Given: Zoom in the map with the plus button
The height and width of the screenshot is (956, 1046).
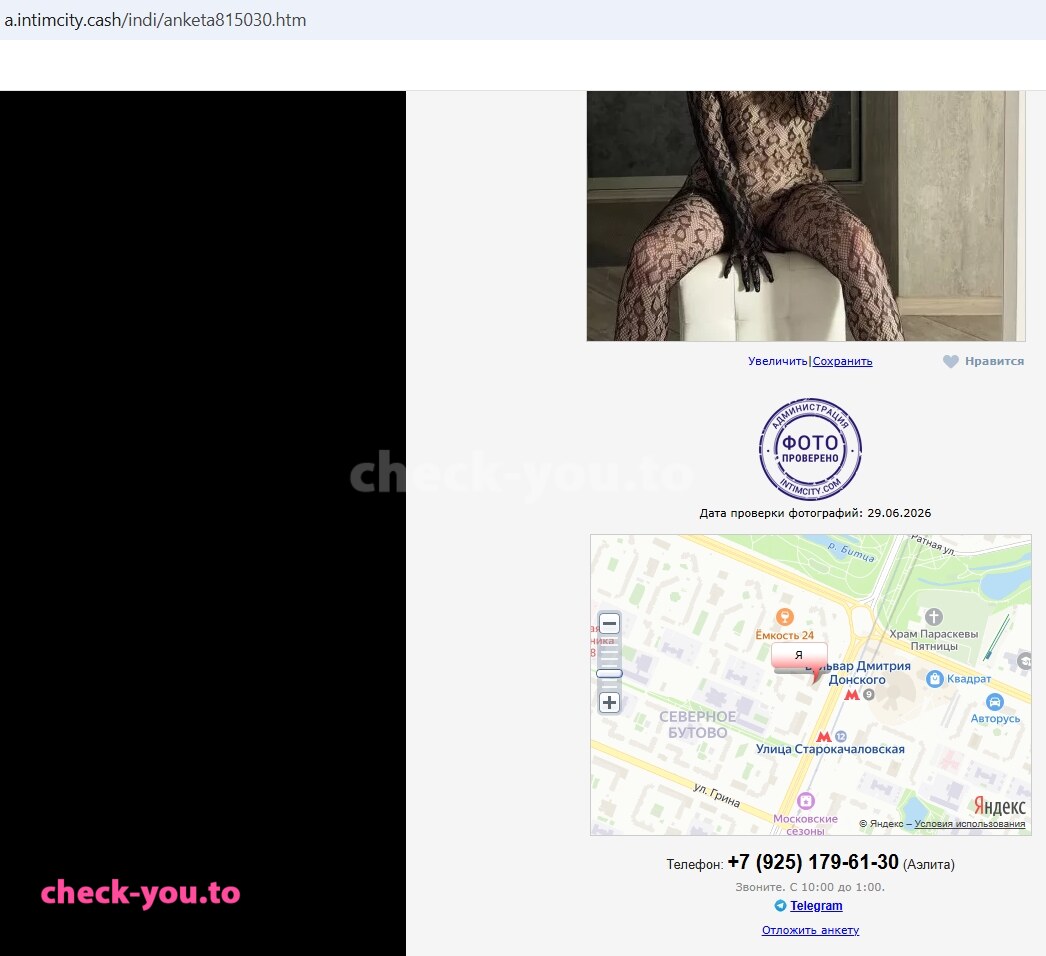Looking at the screenshot, I should coord(609,702).
